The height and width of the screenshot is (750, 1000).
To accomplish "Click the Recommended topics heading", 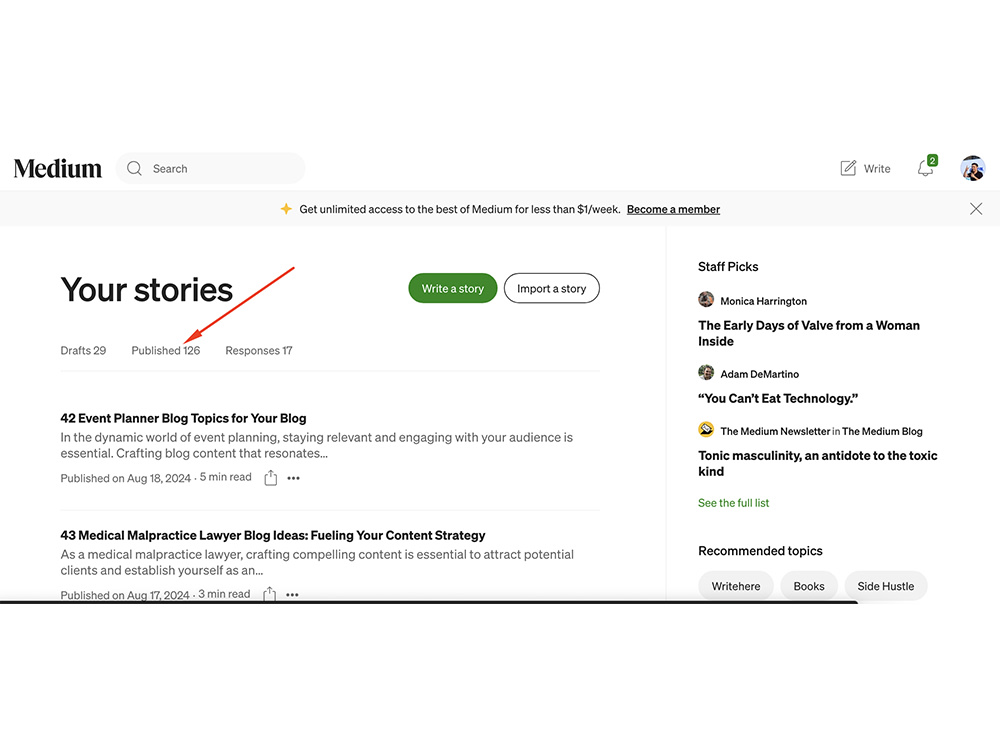I will 760,550.
